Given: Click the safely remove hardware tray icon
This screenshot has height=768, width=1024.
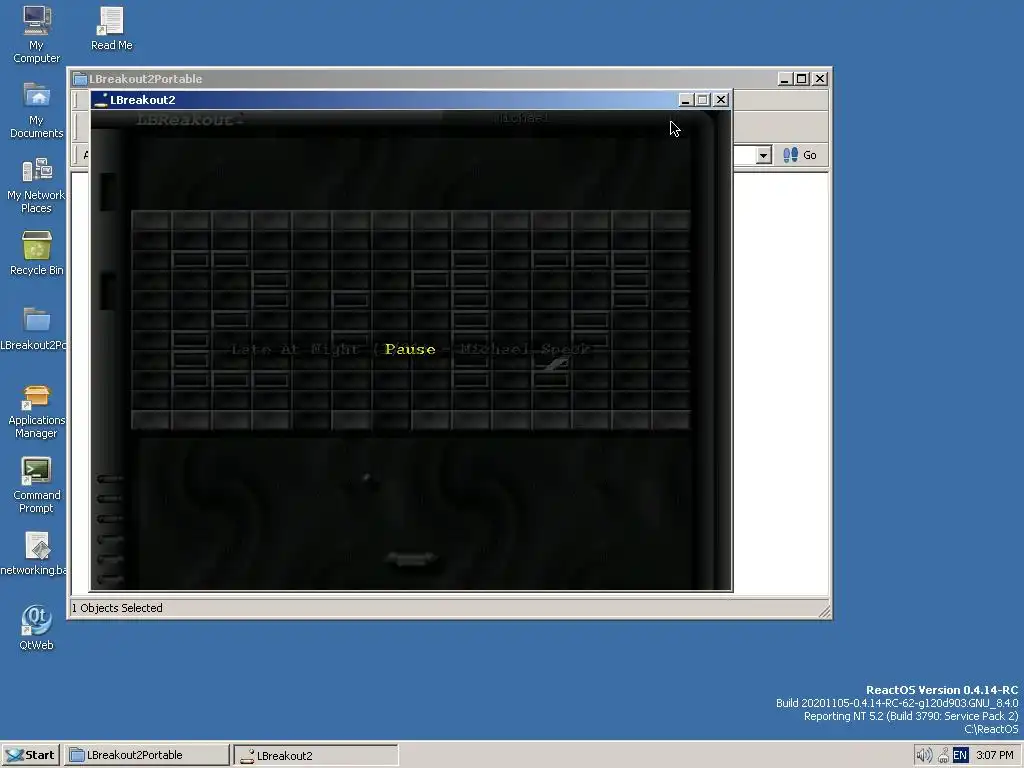Looking at the screenshot, I should (943, 756).
